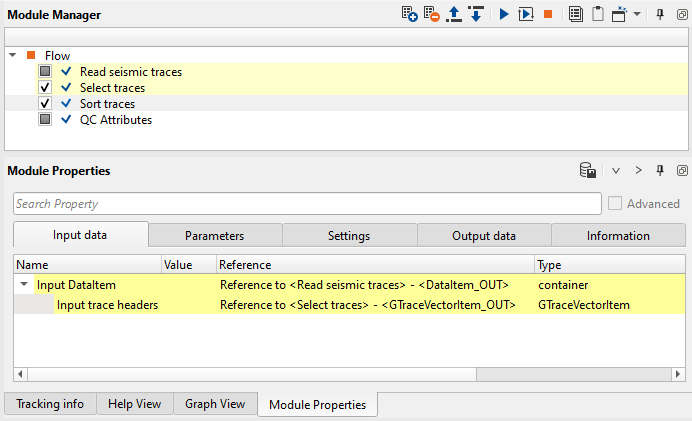Move selected module up with arrow icon
The width and height of the screenshot is (692, 421).
454,15
